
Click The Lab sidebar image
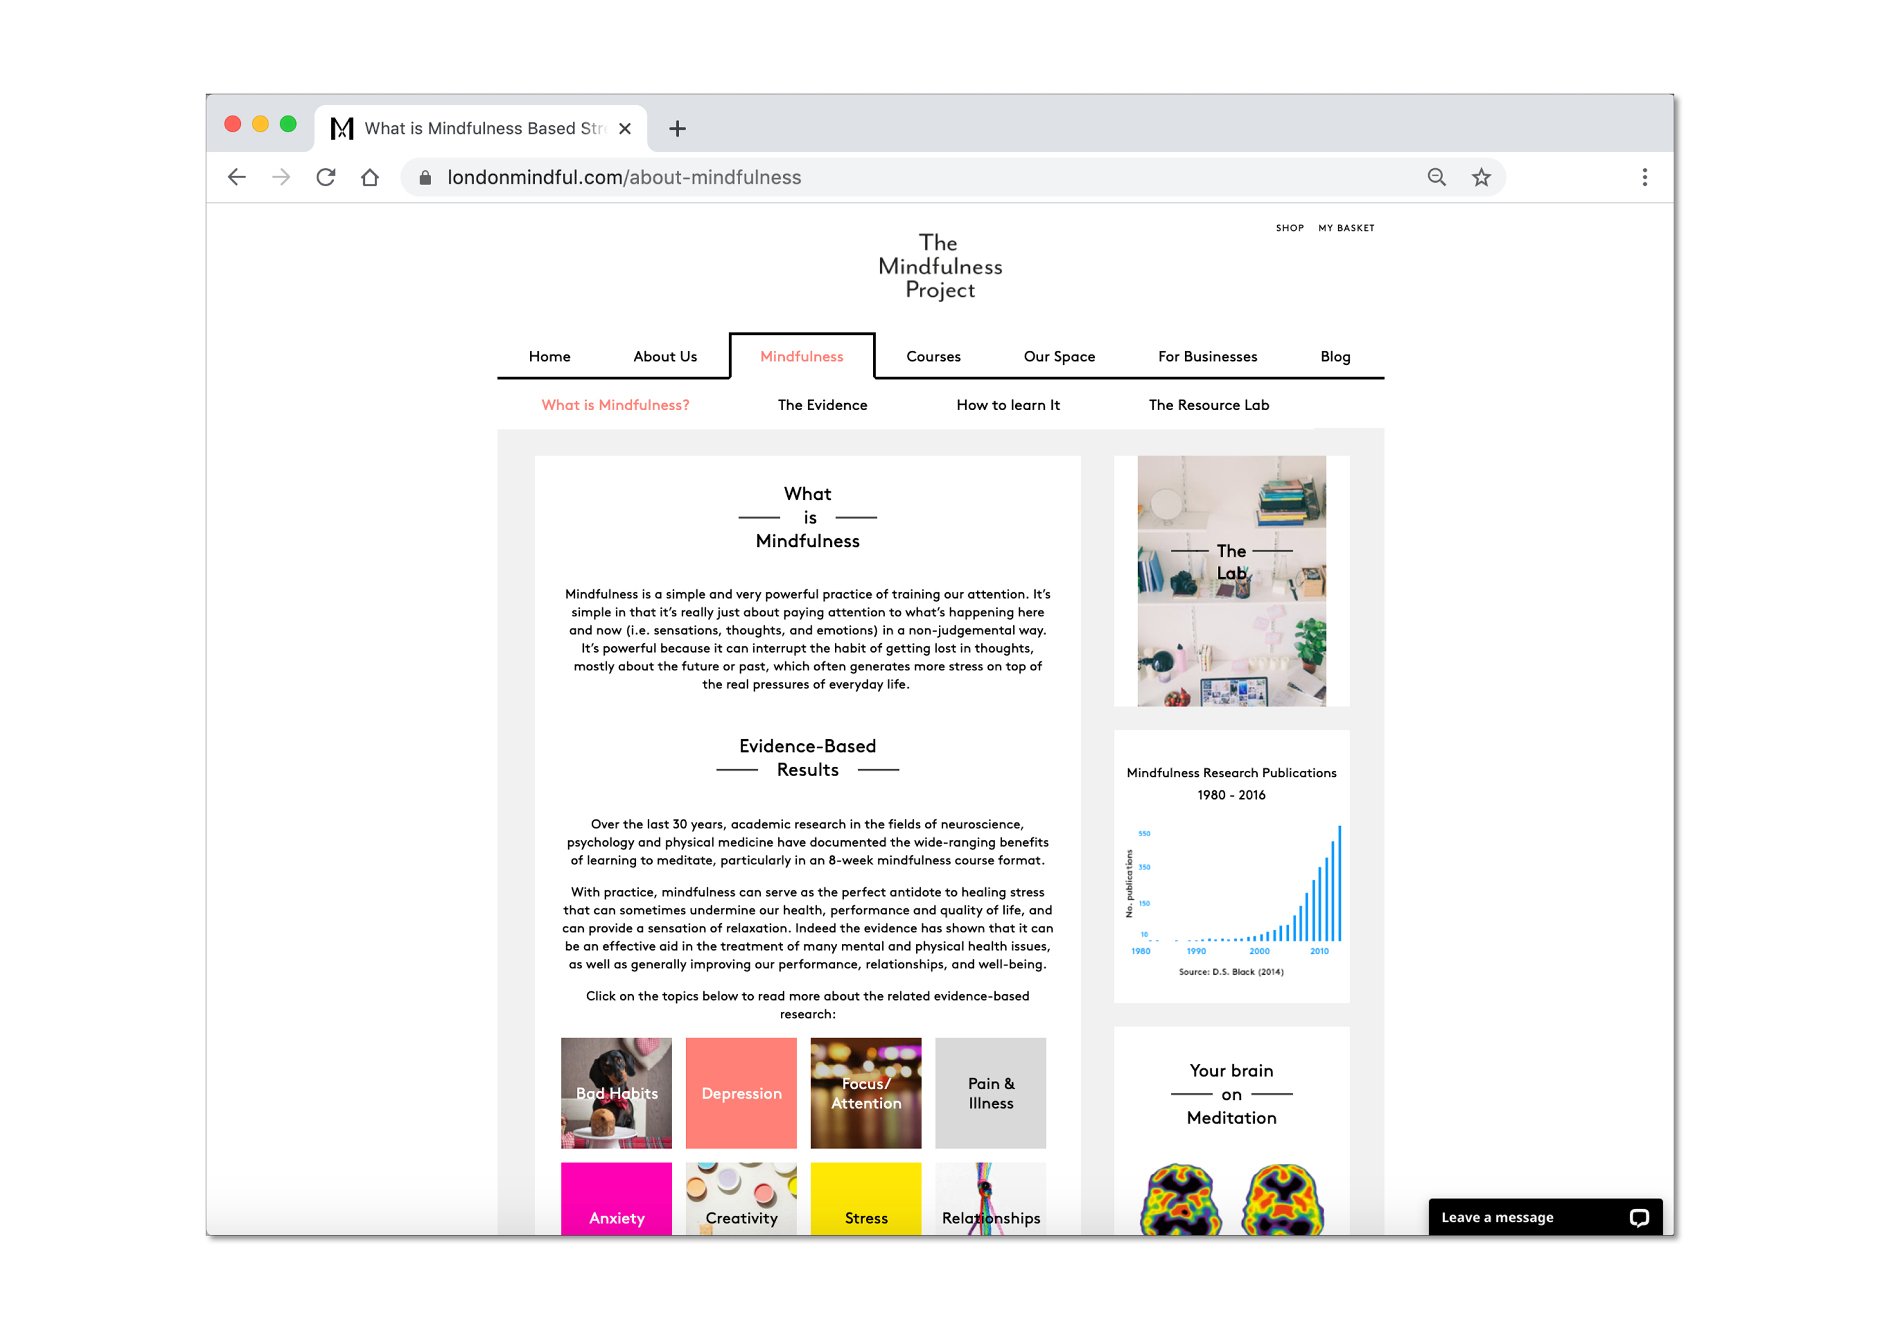(1232, 581)
